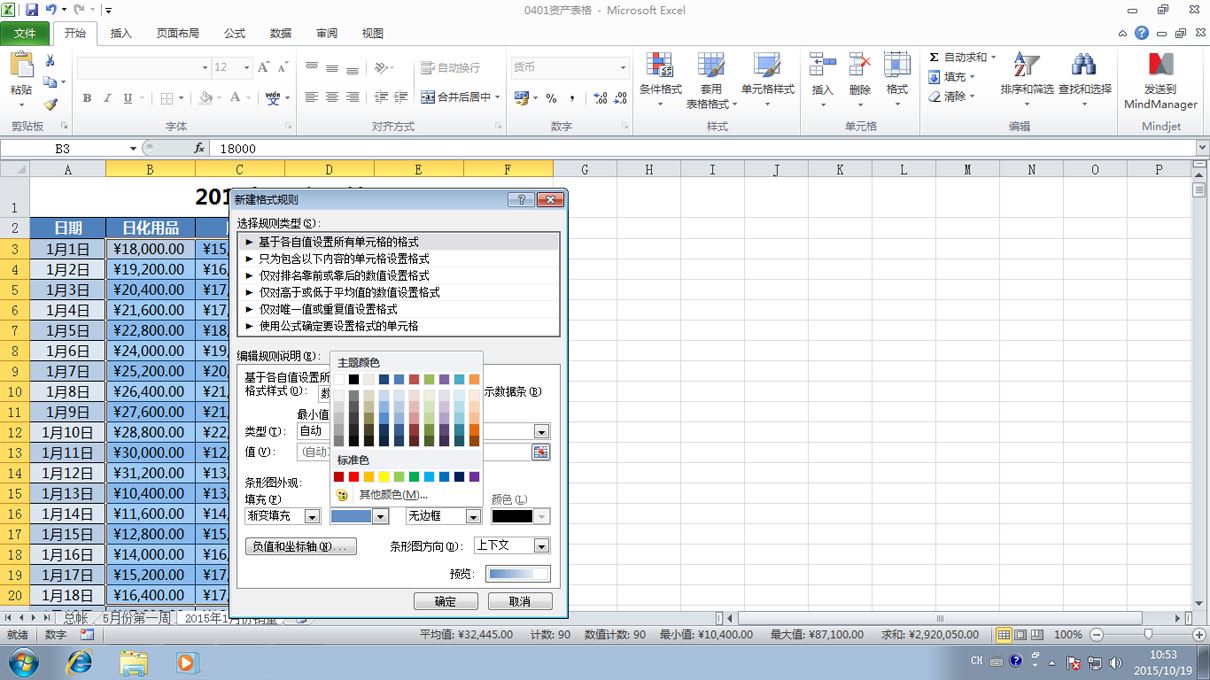Screen dimensions: 1210x680
Task: Click the Paste icon in the clipboard group
Action: click(x=21, y=65)
